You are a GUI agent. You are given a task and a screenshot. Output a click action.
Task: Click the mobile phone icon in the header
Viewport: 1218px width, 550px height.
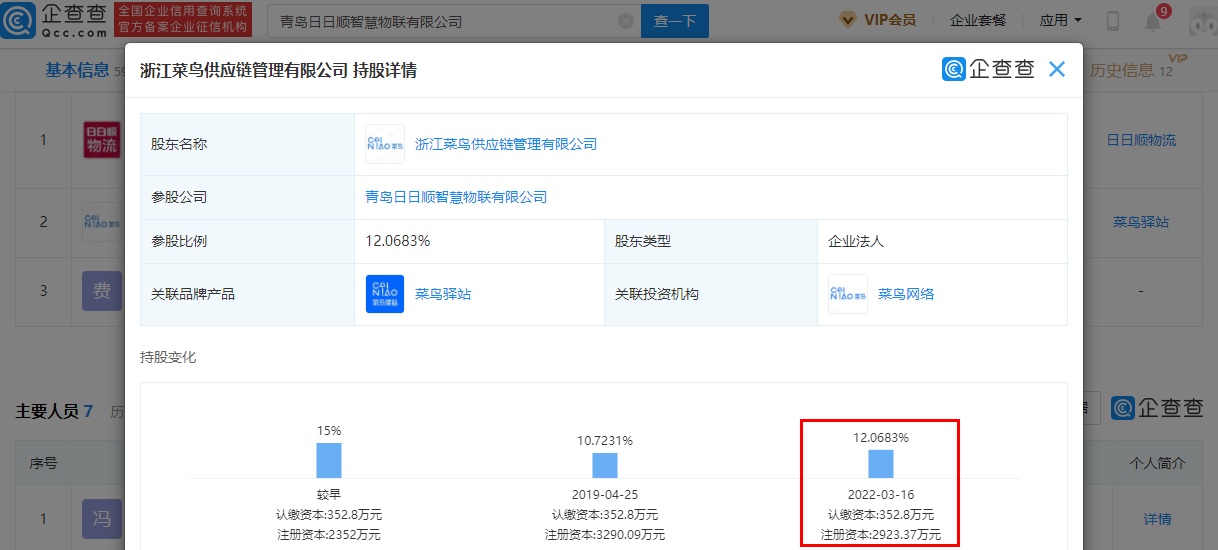(1112, 21)
